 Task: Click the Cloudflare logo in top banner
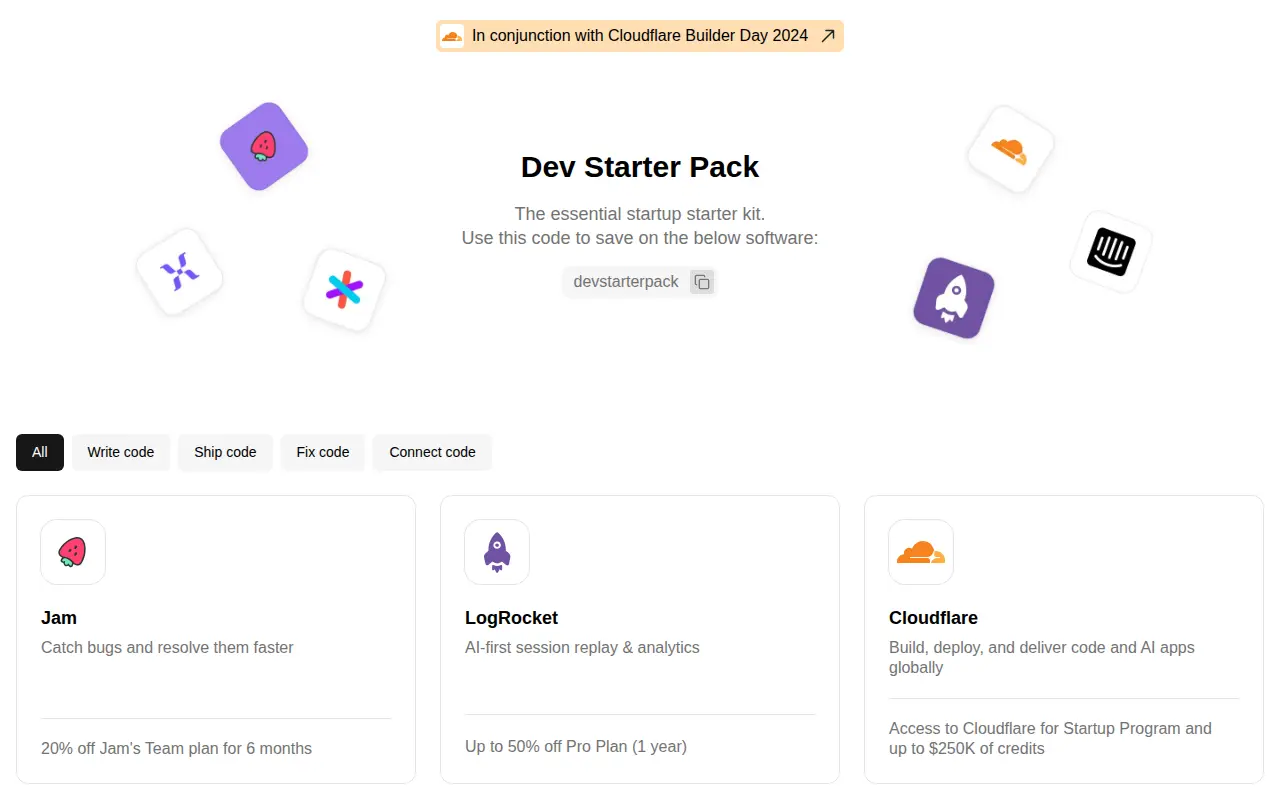[x=452, y=36]
